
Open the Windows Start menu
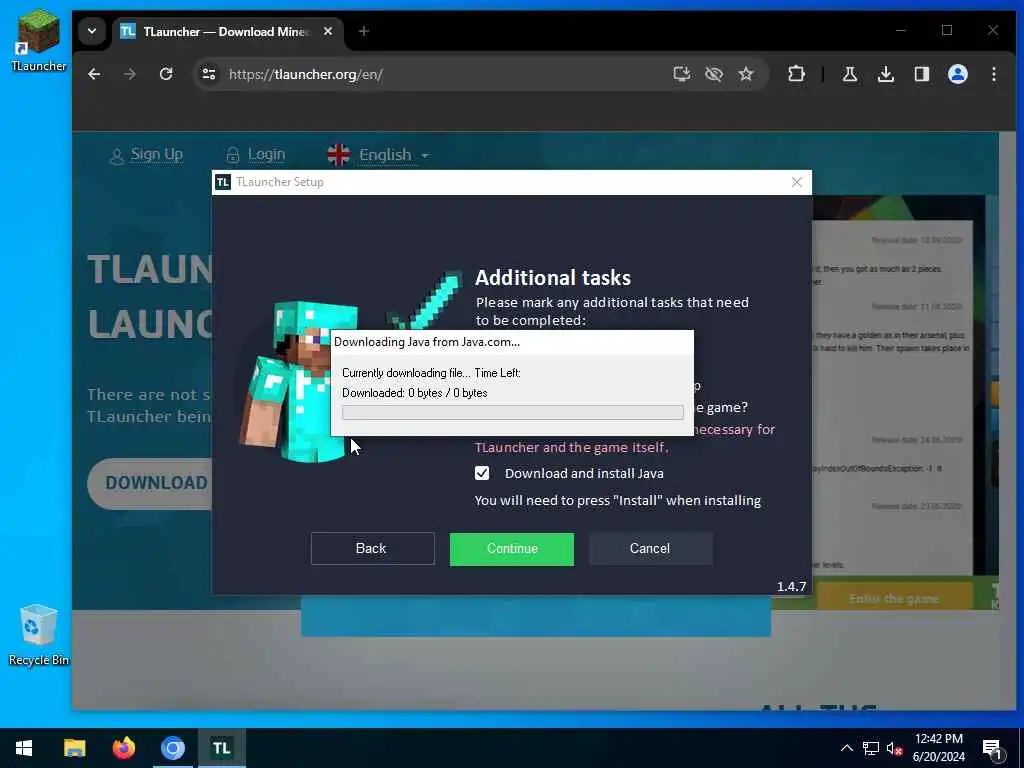(x=24, y=748)
